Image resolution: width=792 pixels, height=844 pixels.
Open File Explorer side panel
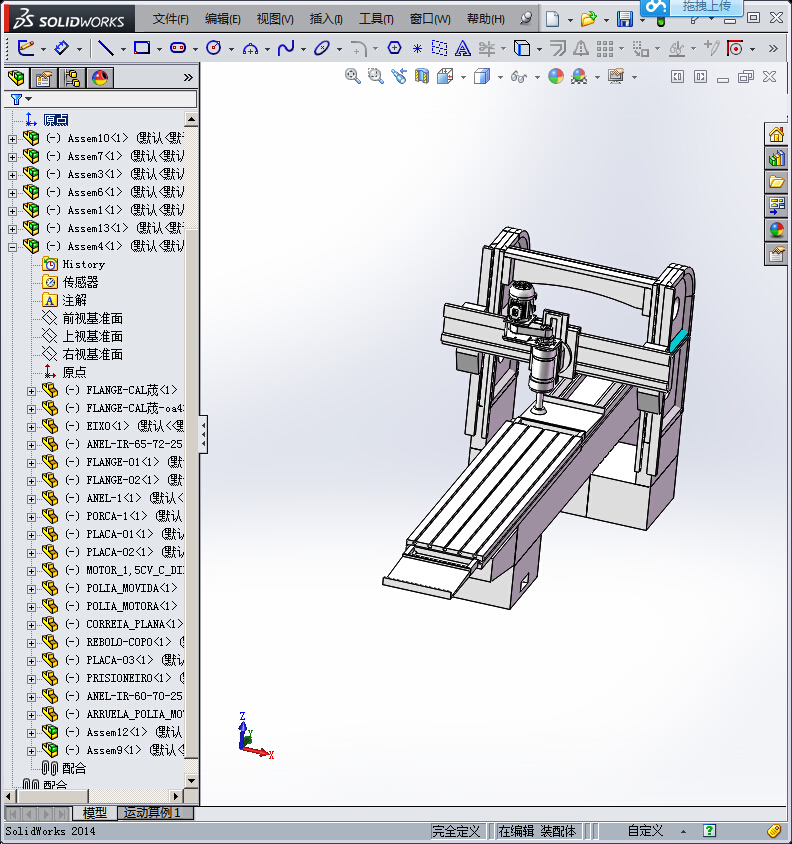tap(776, 182)
